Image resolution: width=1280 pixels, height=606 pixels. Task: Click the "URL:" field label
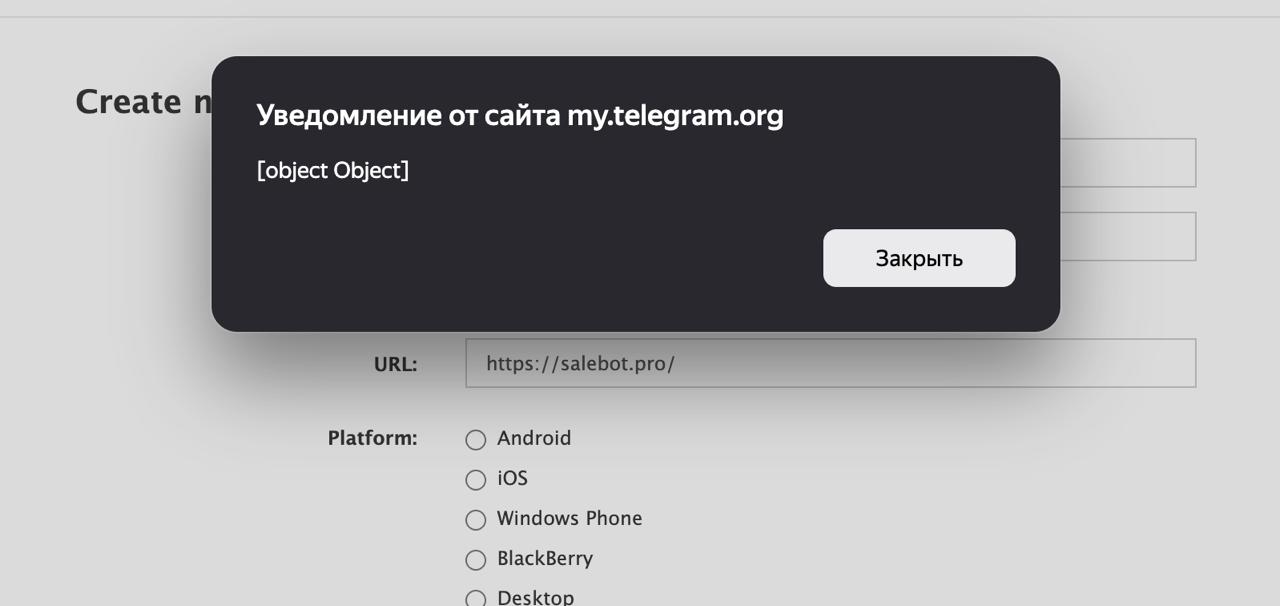click(x=395, y=364)
